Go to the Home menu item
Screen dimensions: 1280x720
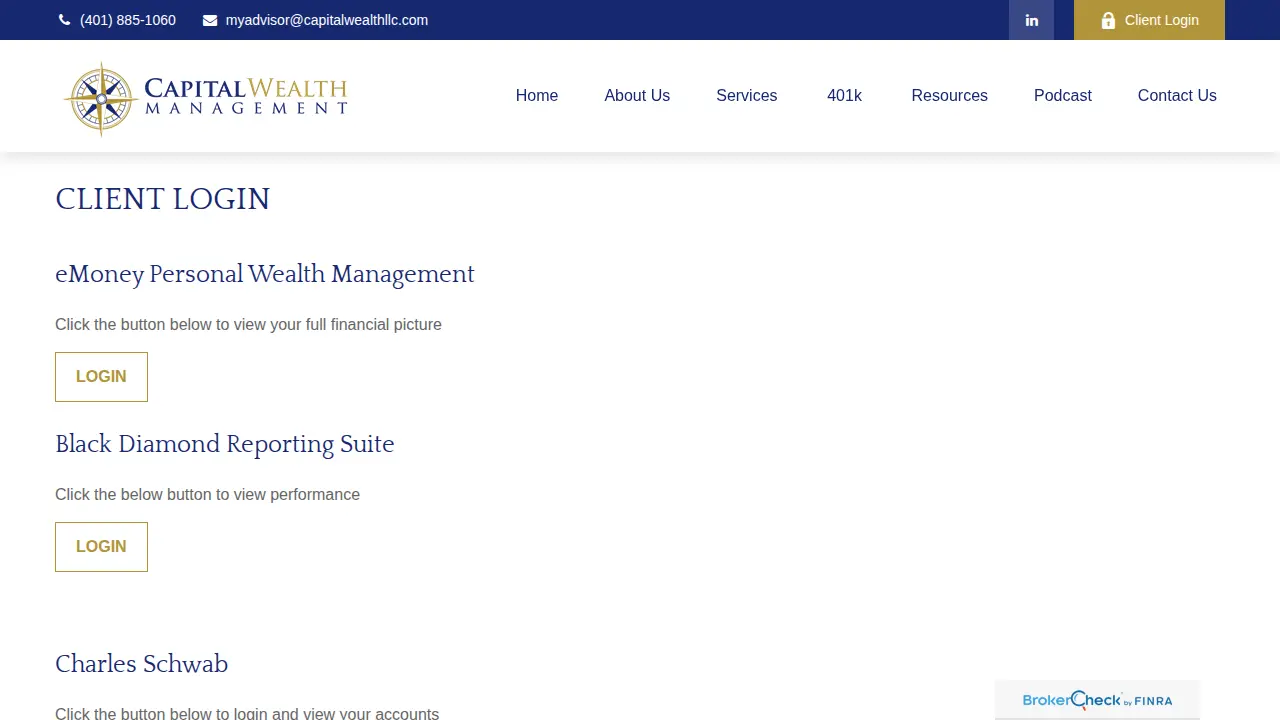(x=537, y=95)
